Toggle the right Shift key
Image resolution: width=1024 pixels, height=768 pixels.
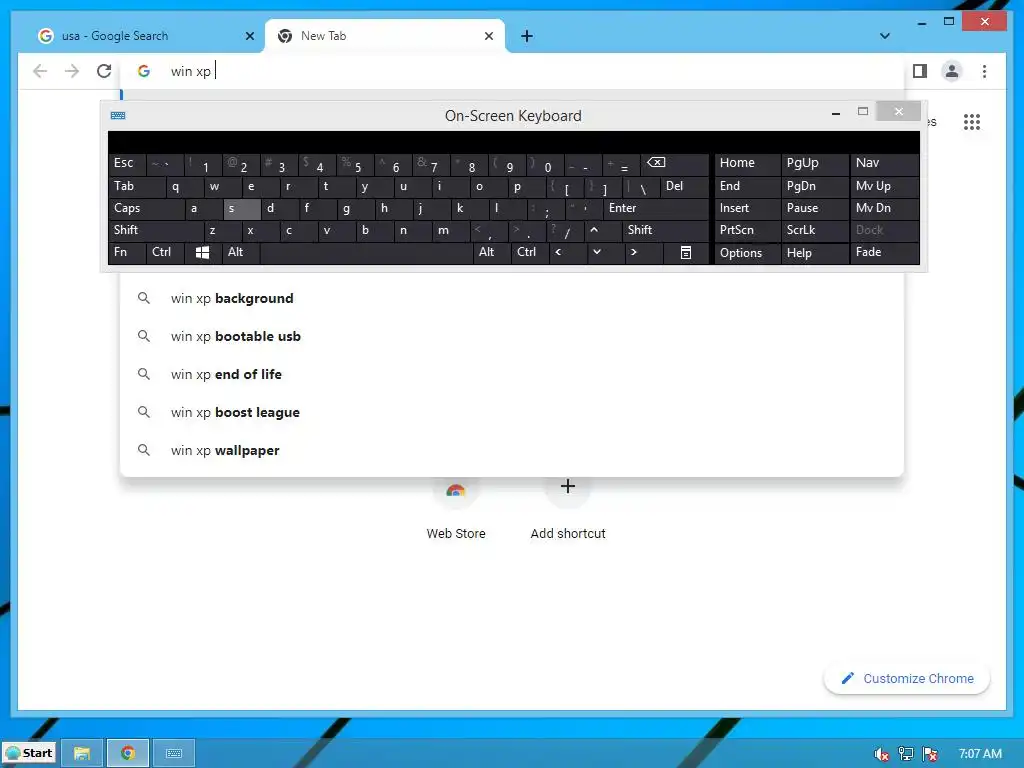(665, 230)
